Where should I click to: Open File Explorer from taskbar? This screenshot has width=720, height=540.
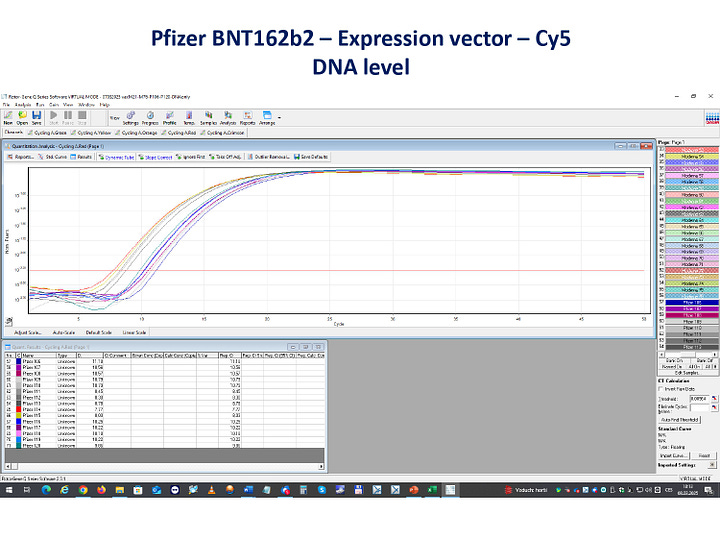pyautogui.click(x=119, y=490)
